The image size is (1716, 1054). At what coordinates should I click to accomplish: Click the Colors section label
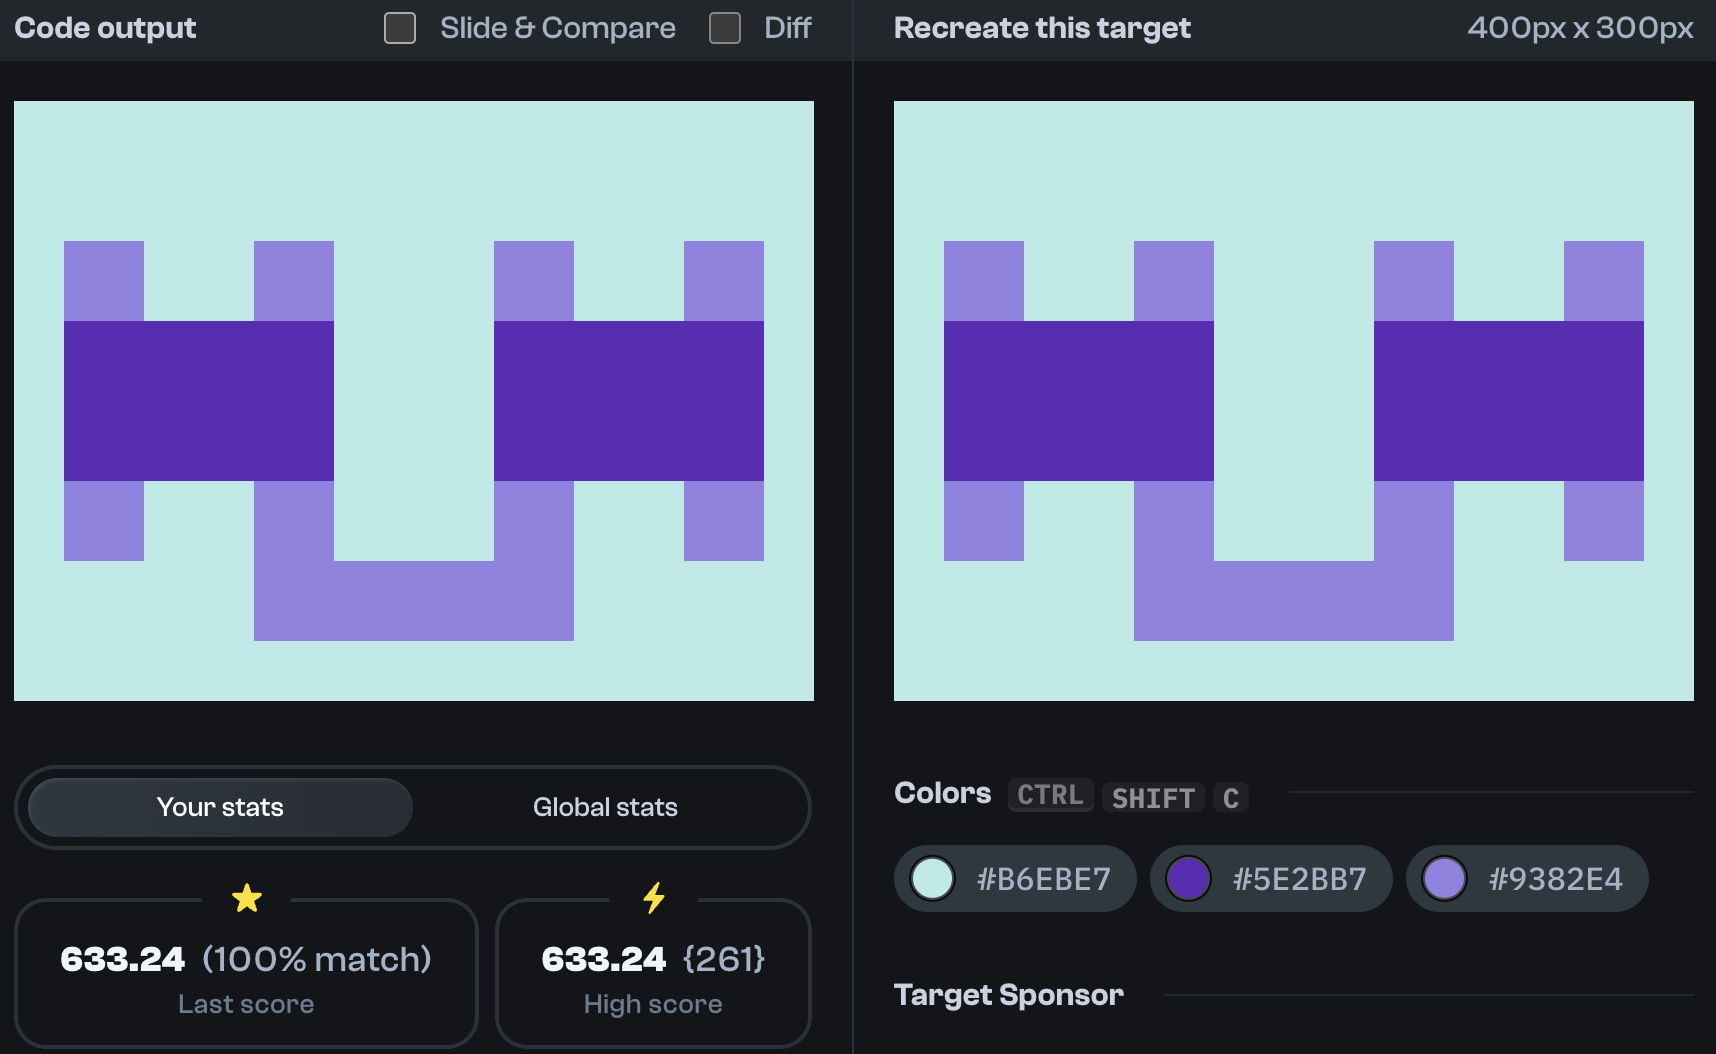[942, 793]
